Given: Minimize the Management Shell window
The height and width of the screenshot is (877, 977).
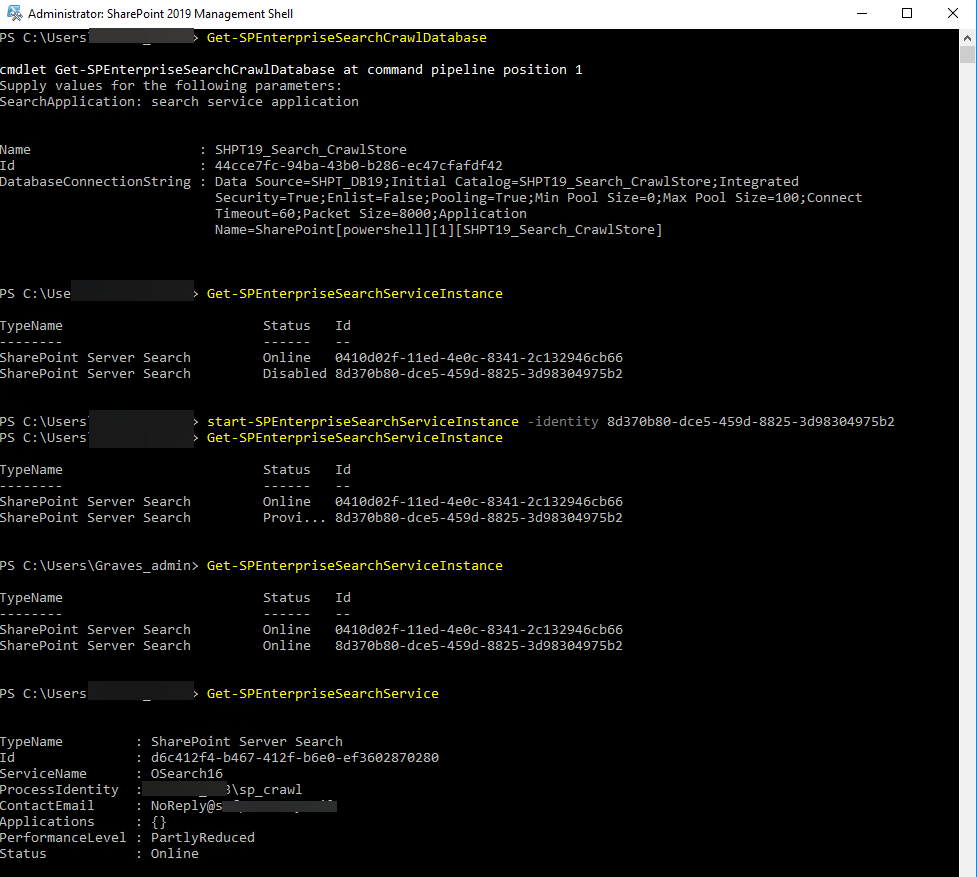Looking at the screenshot, I should tap(862, 13).
